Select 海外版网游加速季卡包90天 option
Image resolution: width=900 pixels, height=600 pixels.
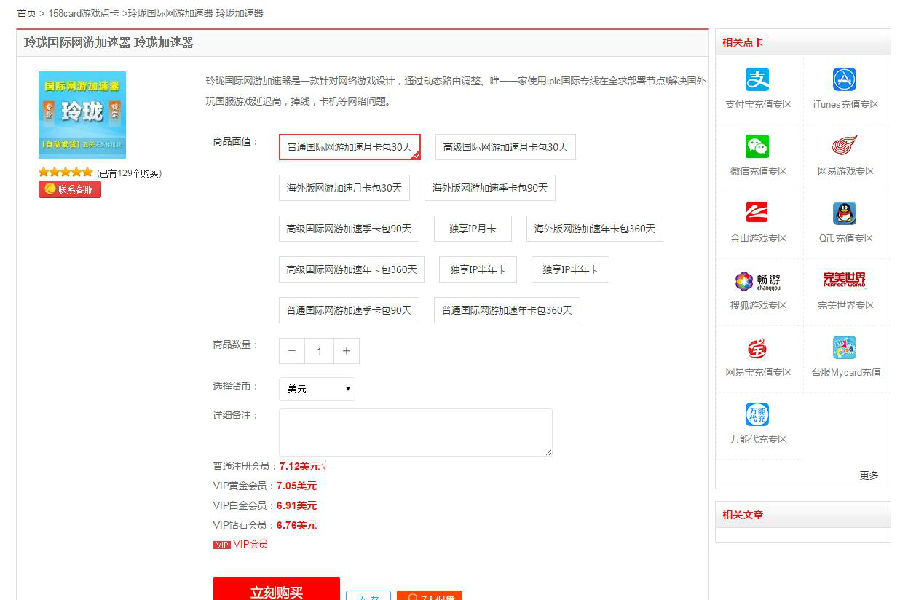[490, 188]
